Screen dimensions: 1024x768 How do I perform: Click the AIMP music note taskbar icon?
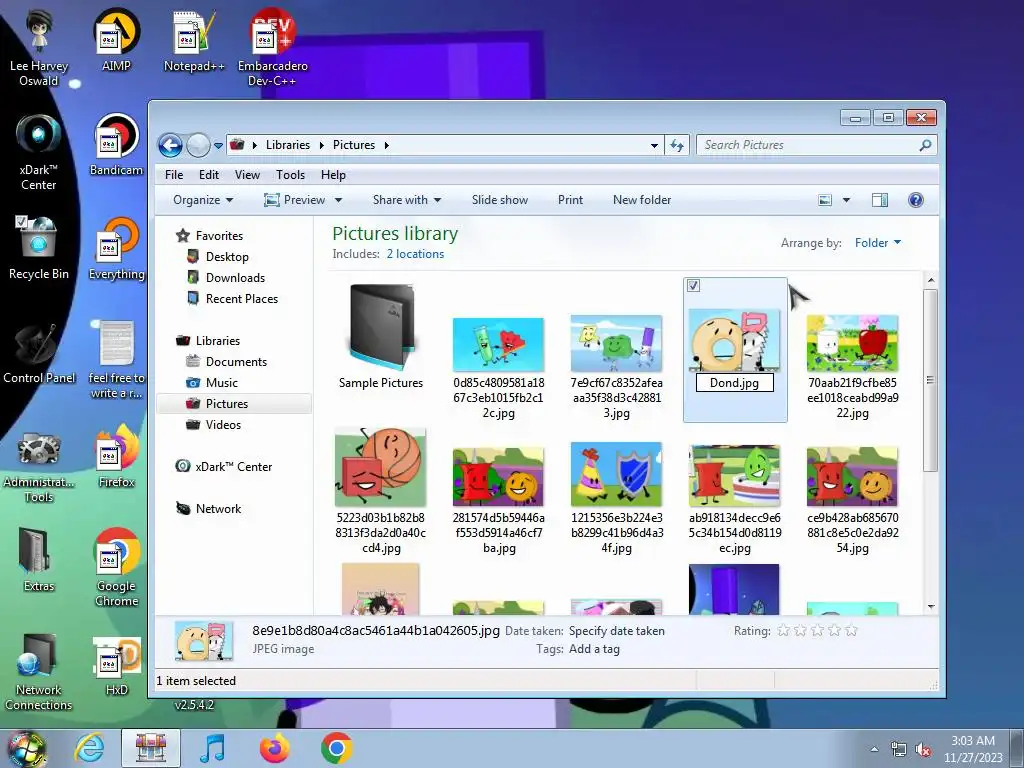(x=212, y=748)
